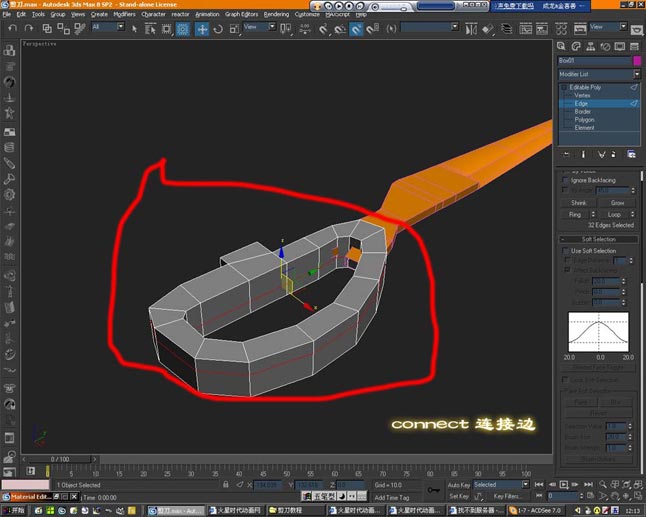
Task: Open the Display command panel tab
Action: coord(620,46)
